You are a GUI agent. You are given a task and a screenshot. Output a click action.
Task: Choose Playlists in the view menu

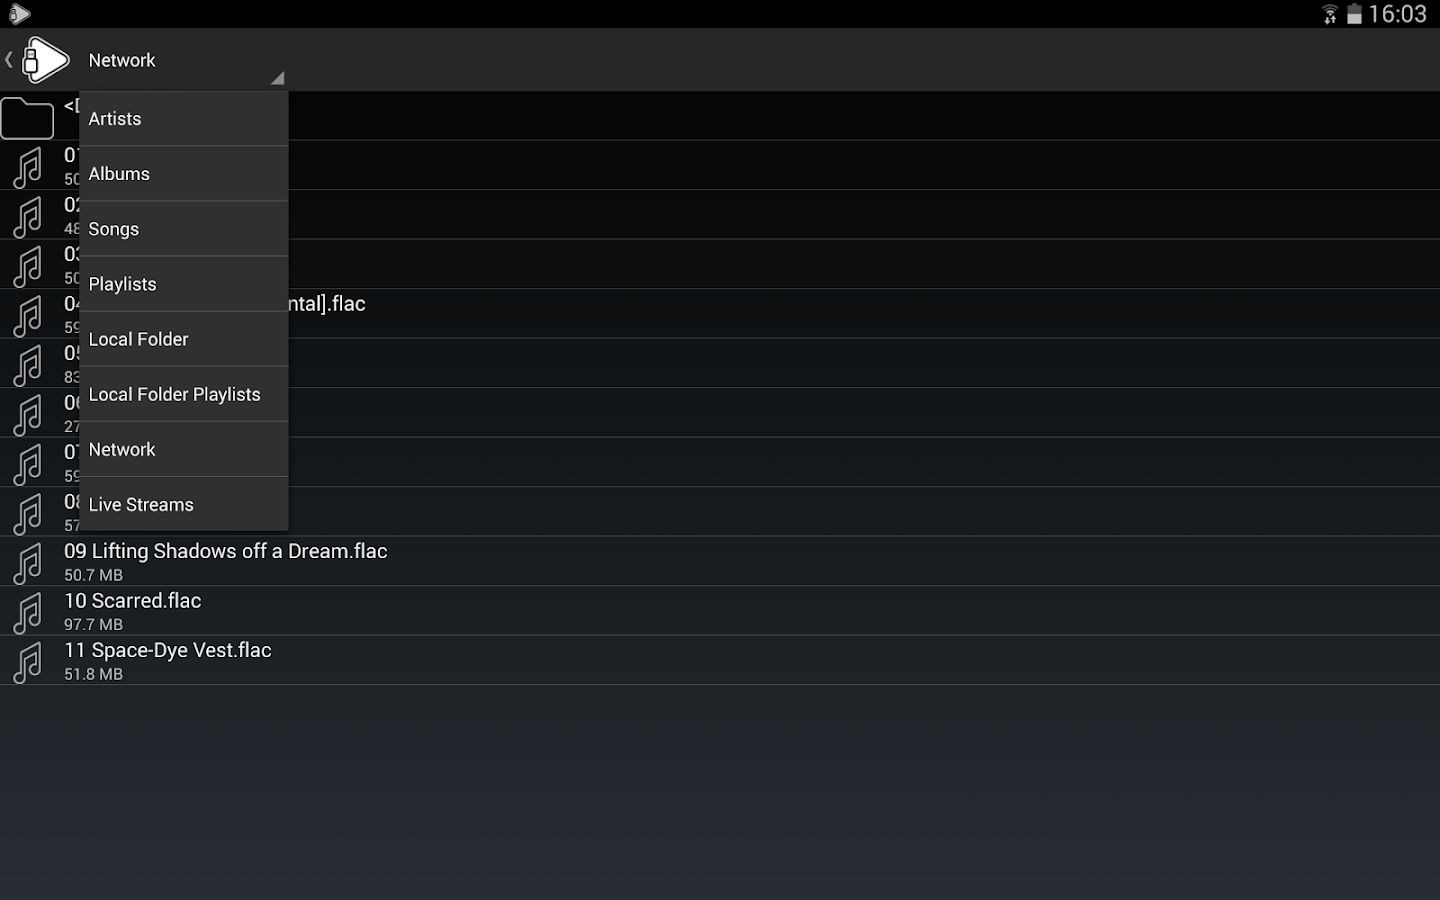click(184, 284)
